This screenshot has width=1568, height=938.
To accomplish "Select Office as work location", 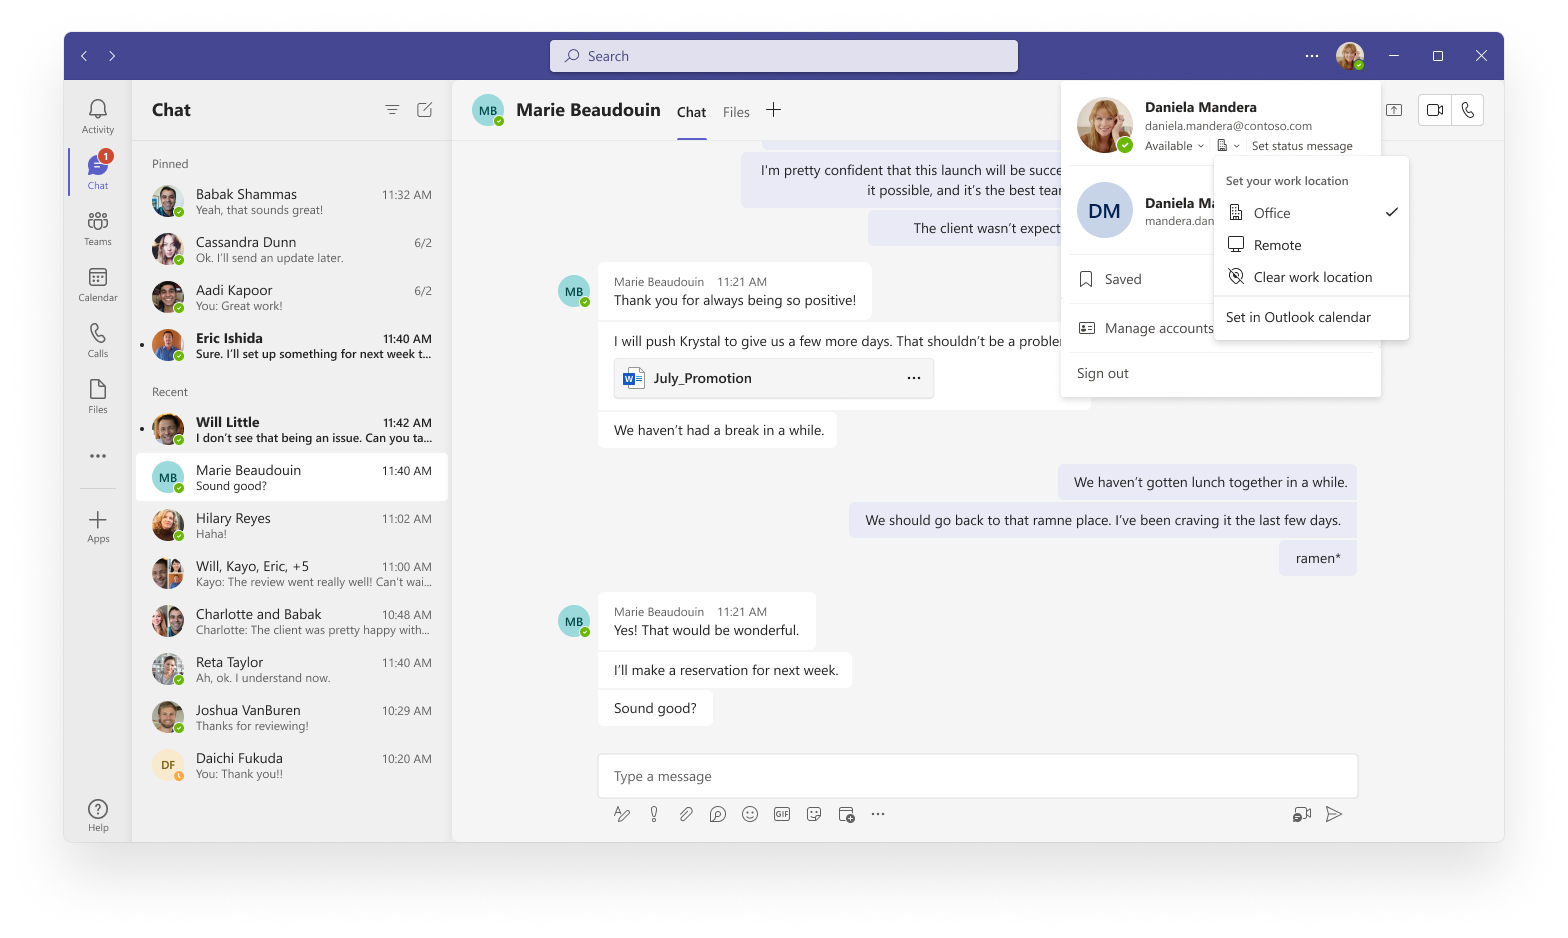I will coord(1311,213).
